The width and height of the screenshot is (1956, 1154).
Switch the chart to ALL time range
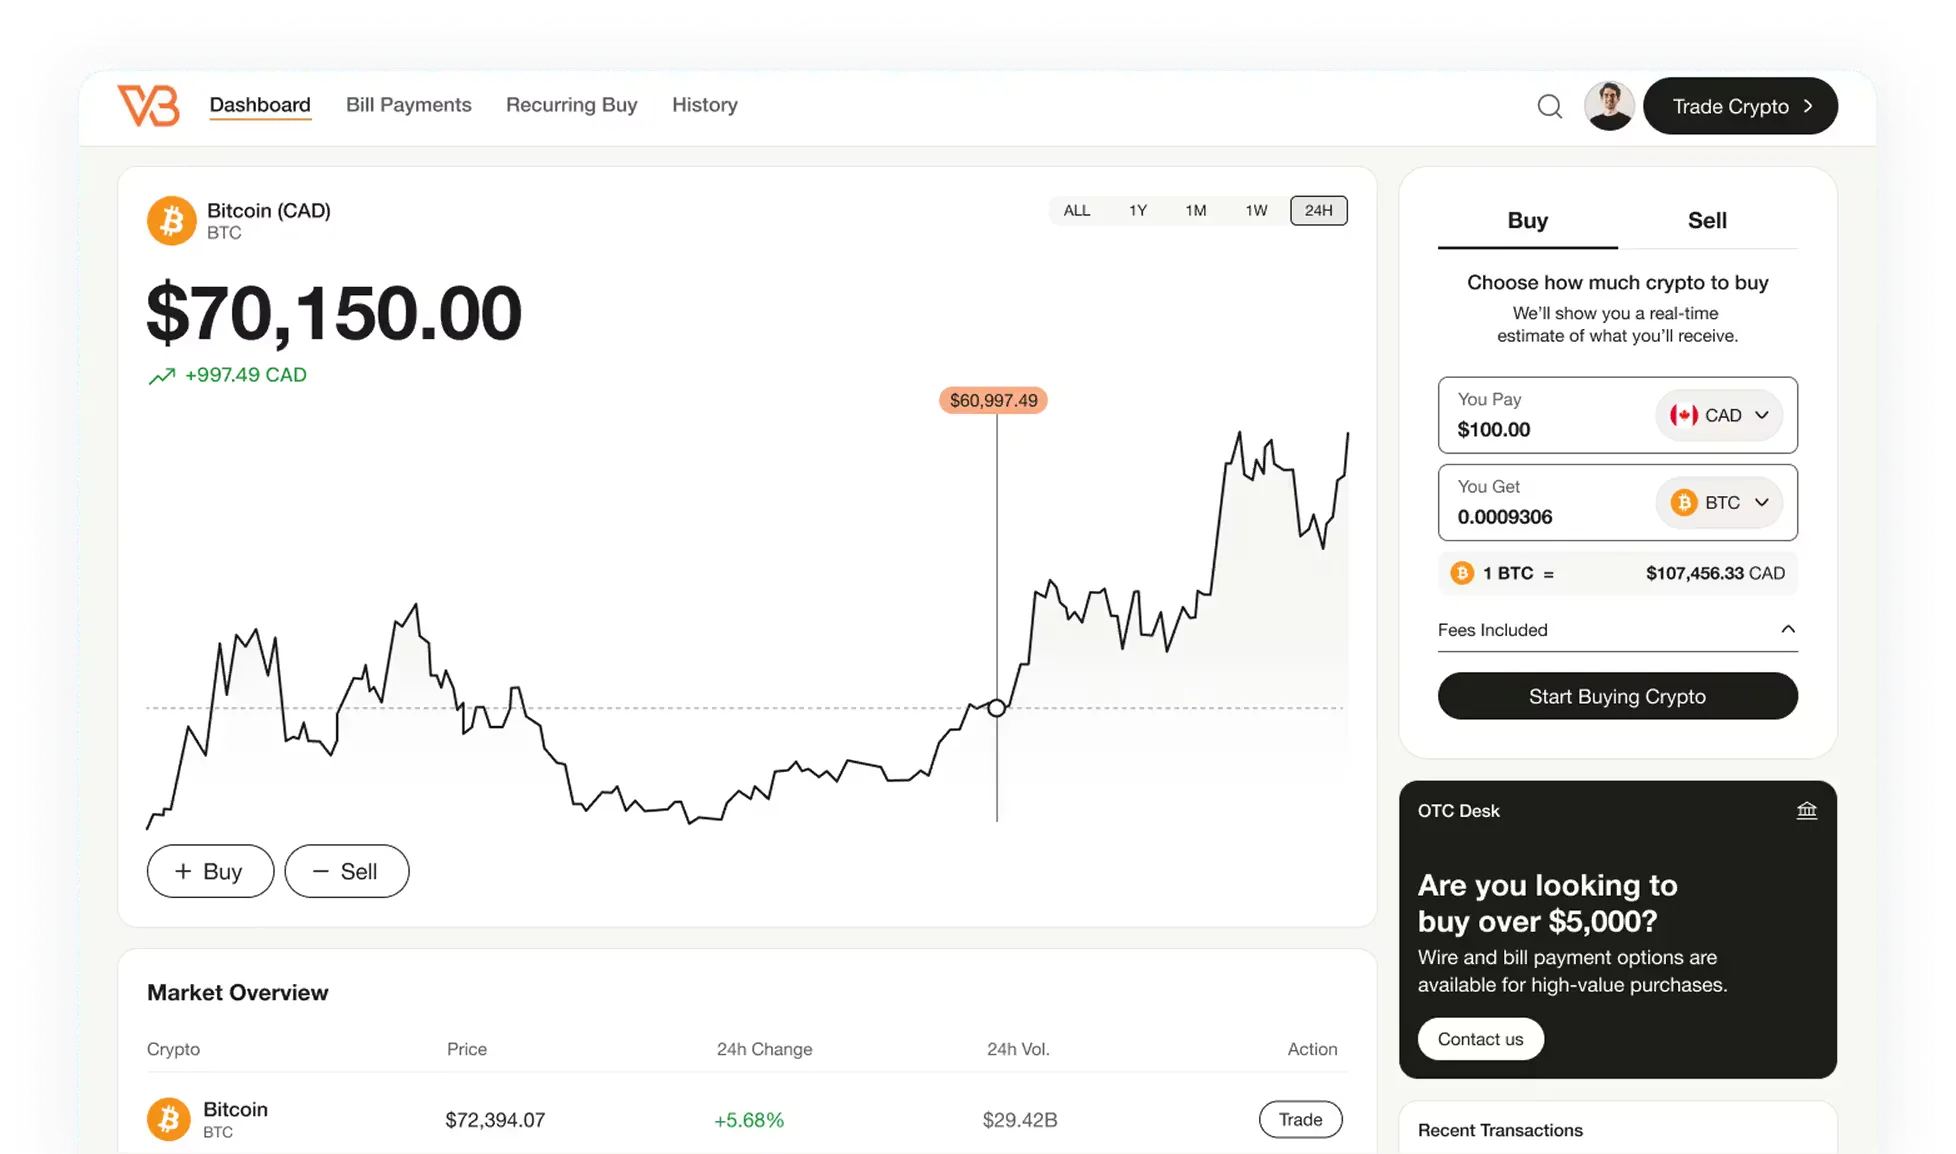1077,210
